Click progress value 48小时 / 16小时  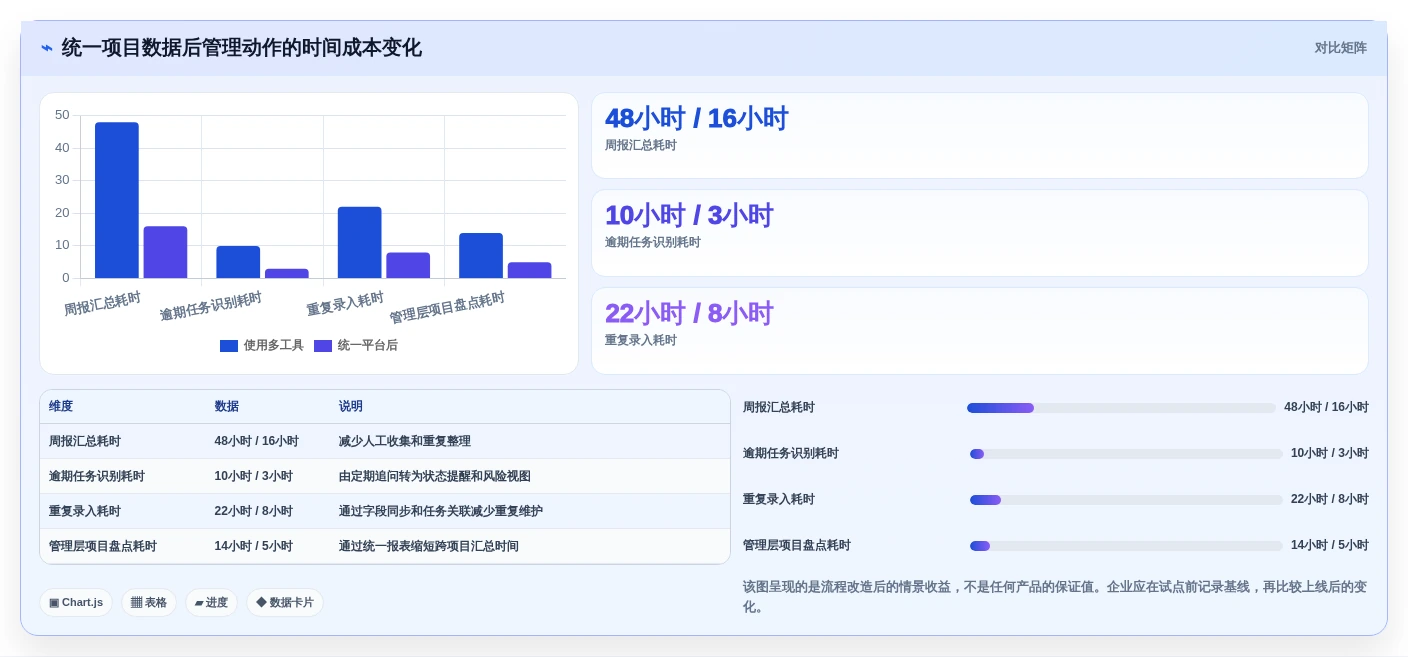tap(1326, 407)
